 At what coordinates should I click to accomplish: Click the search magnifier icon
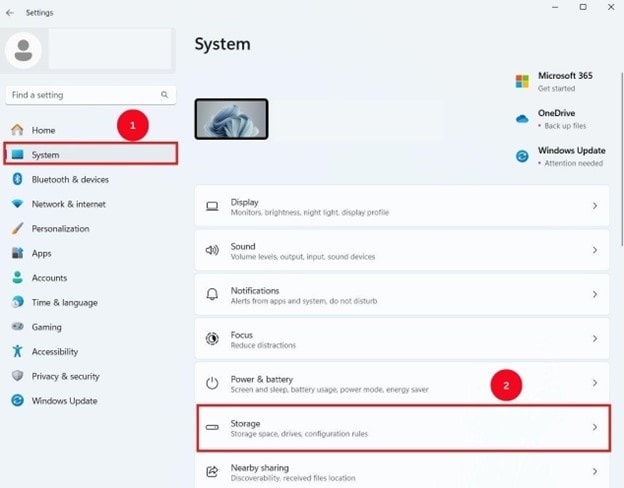(x=164, y=95)
